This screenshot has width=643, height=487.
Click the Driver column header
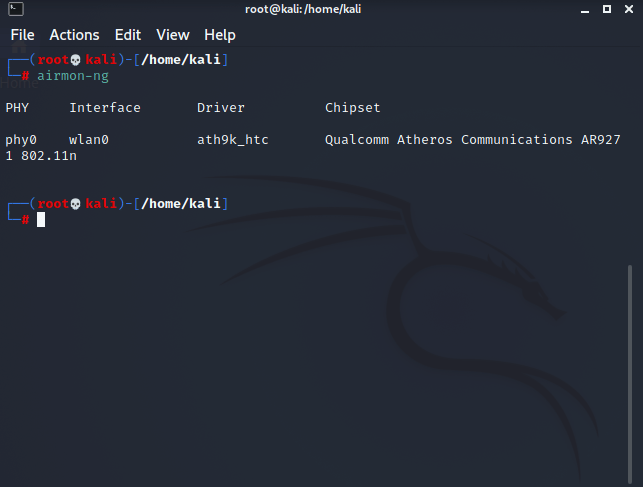tap(221, 108)
